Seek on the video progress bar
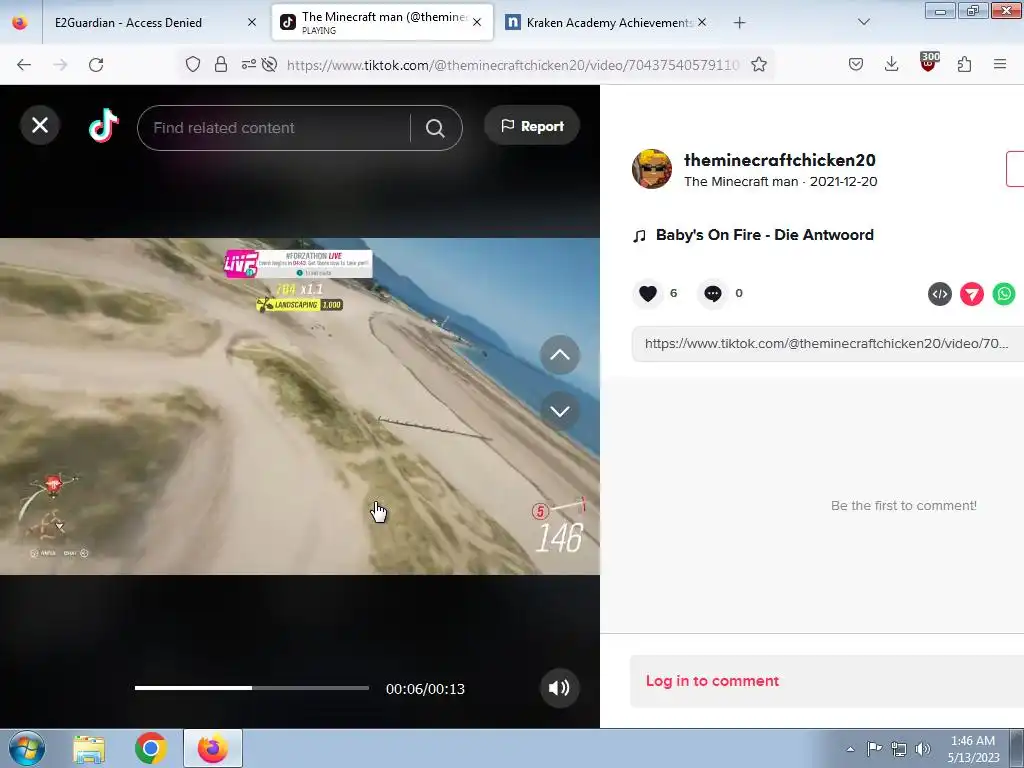This screenshot has width=1024, height=768. 251,688
